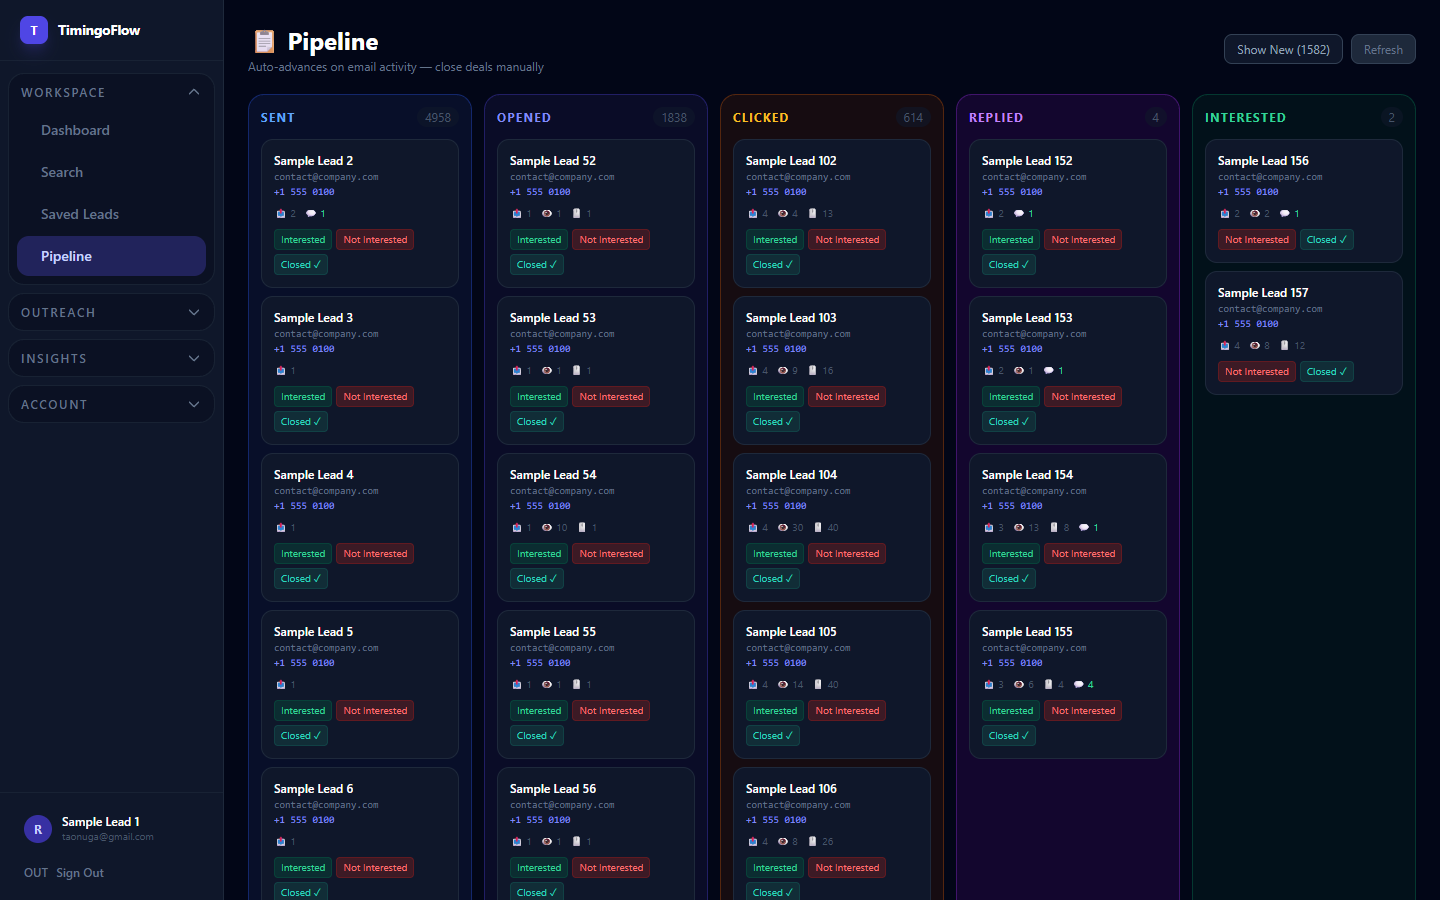Expand the Insights section chevron

tap(194, 358)
